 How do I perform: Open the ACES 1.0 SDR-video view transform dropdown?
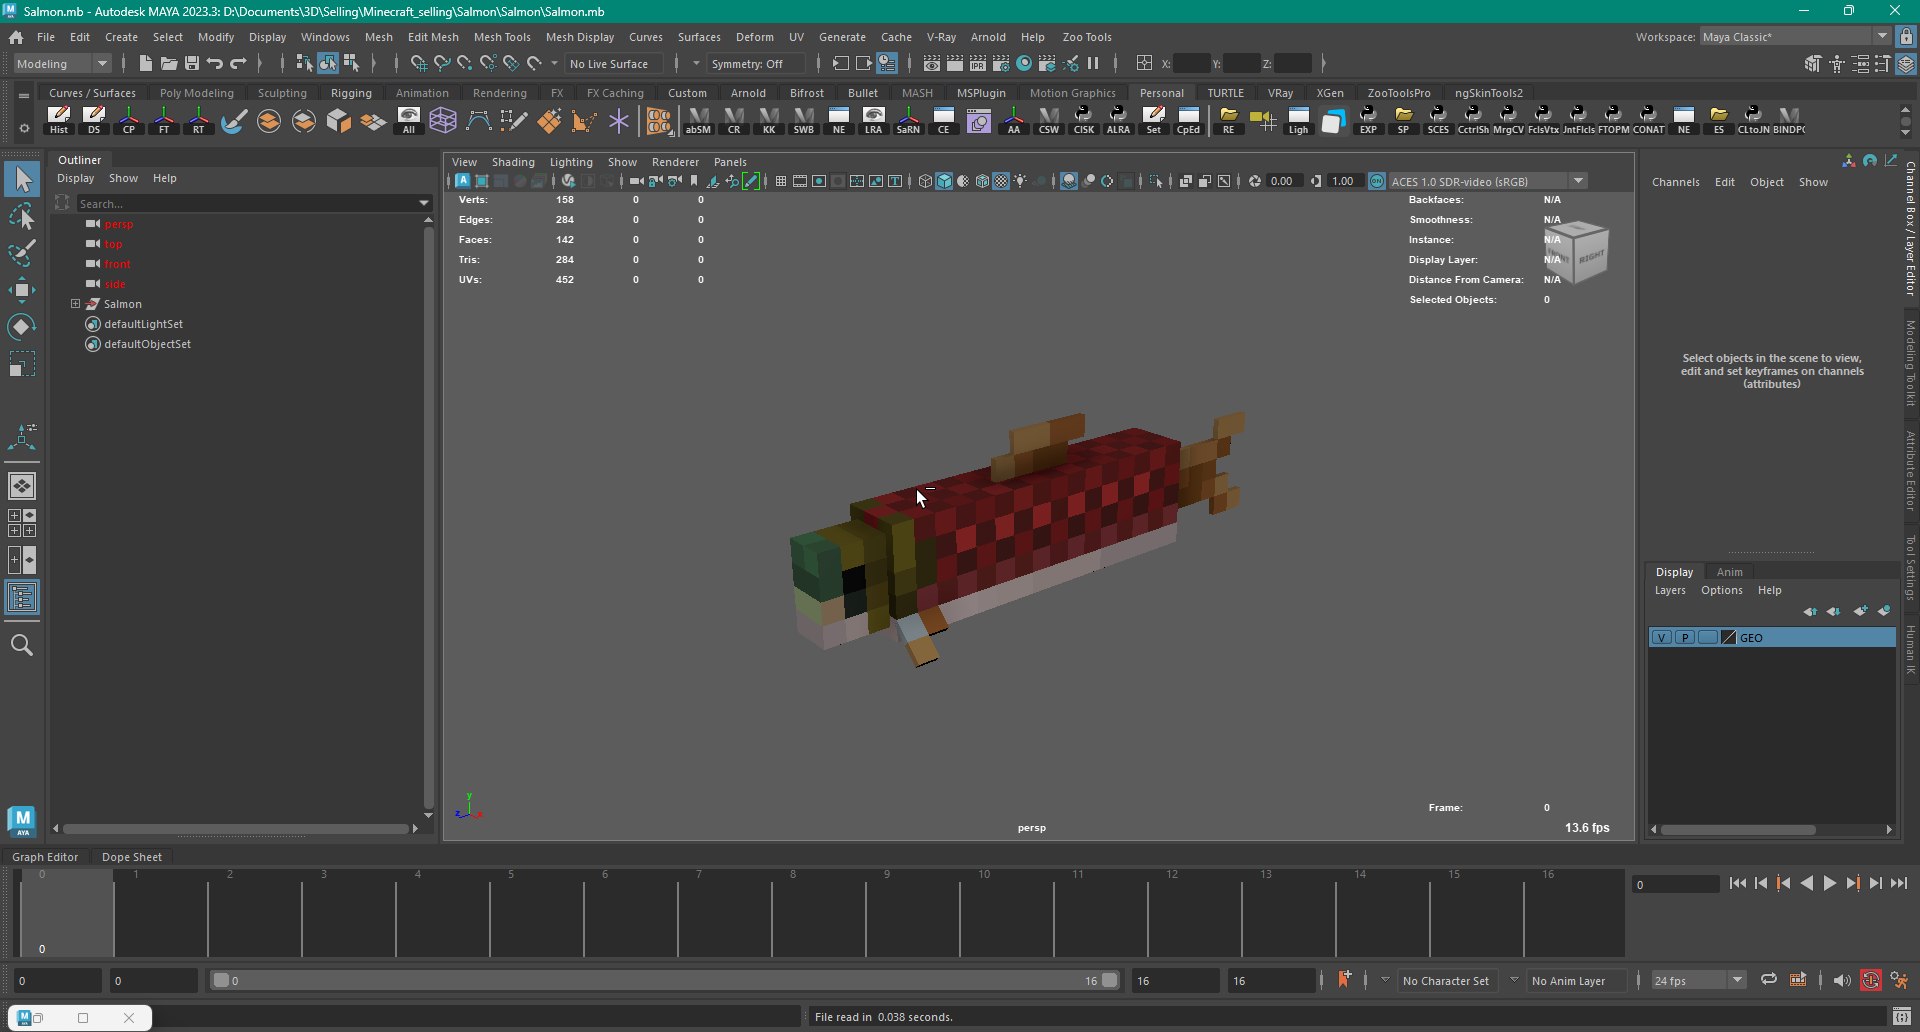(1487, 181)
